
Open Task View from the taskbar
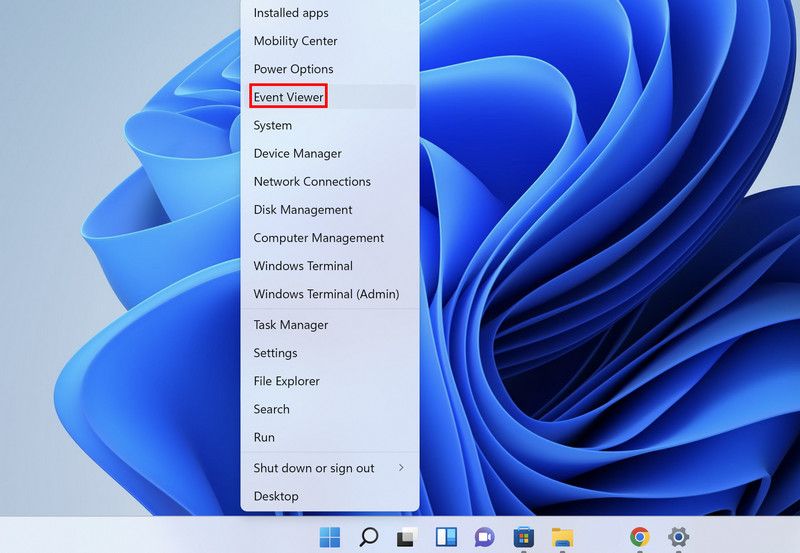407,537
